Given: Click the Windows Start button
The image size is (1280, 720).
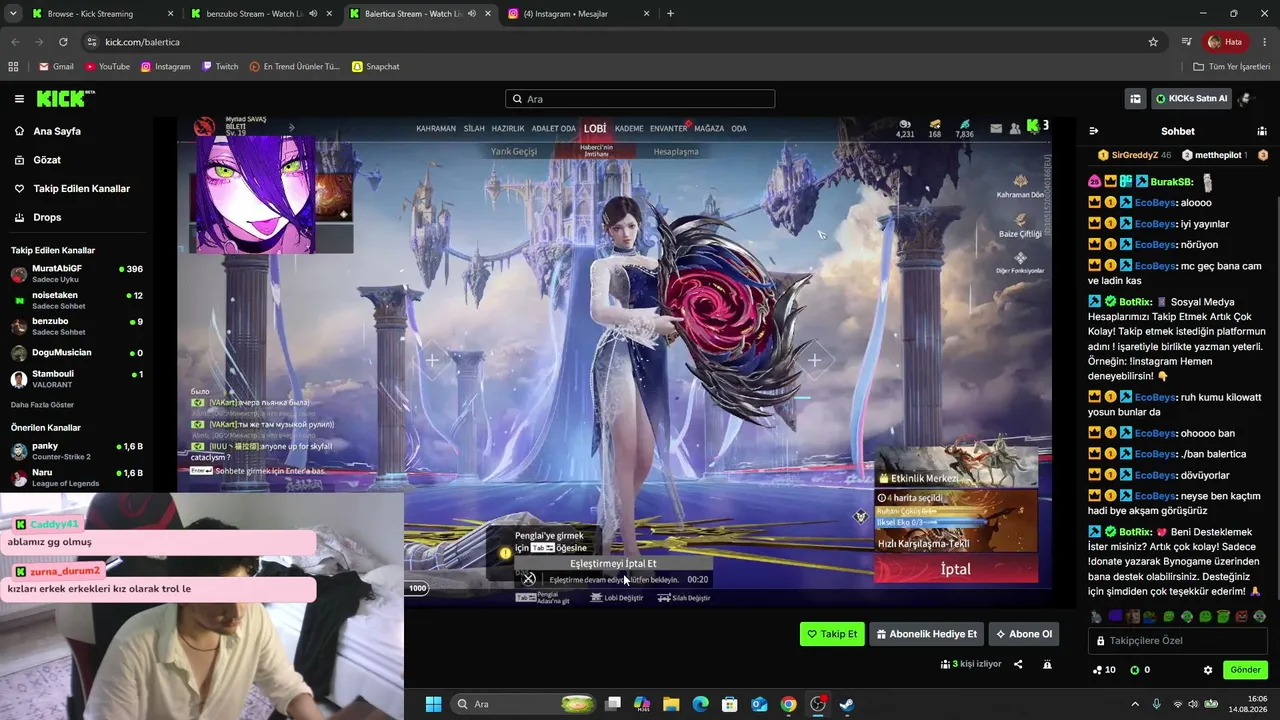Looking at the screenshot, I should 433,704.
